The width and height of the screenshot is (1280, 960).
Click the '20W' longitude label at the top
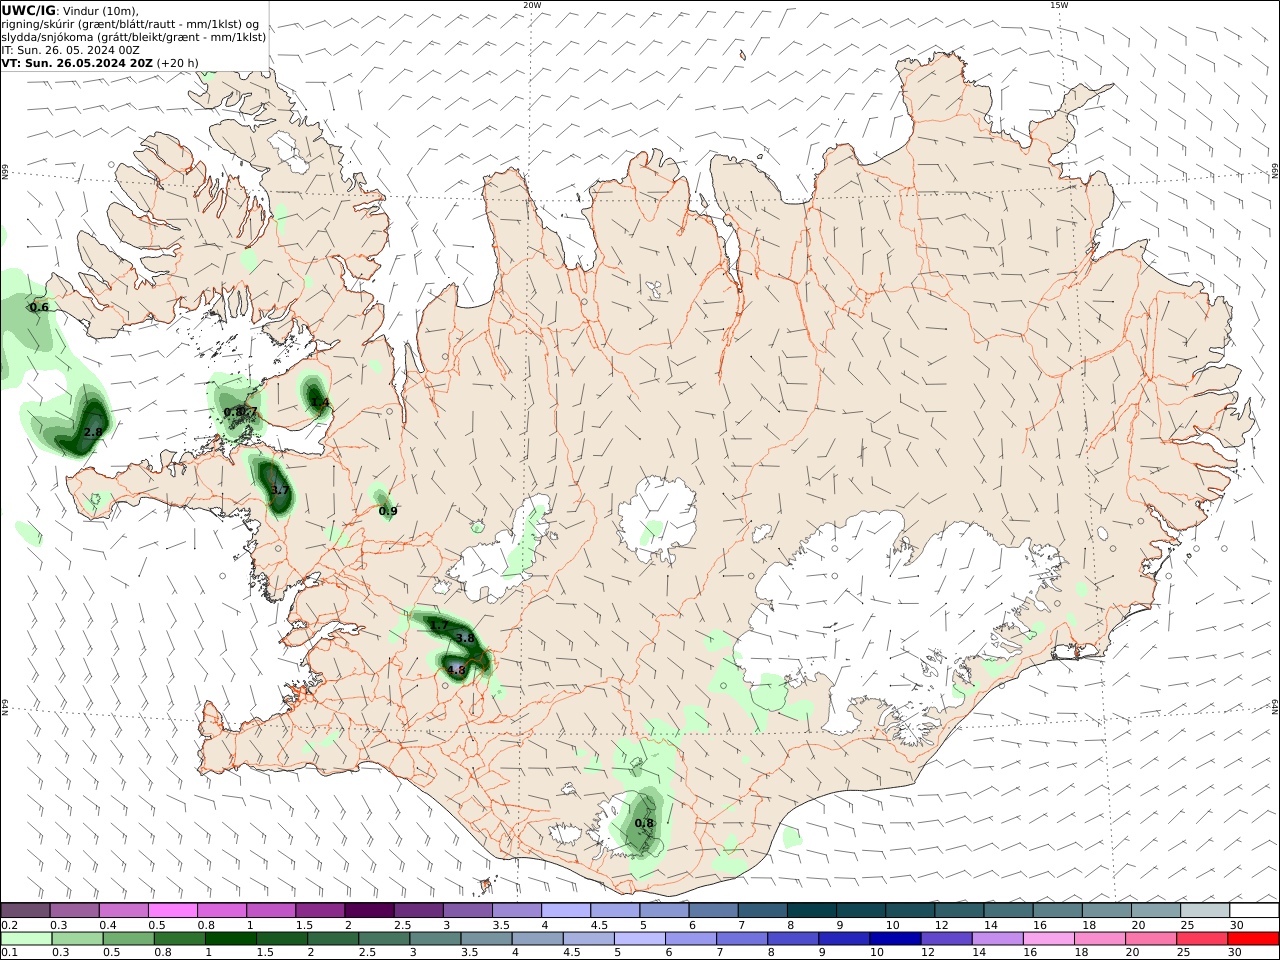pyautogui.click(x=532, y=5)
